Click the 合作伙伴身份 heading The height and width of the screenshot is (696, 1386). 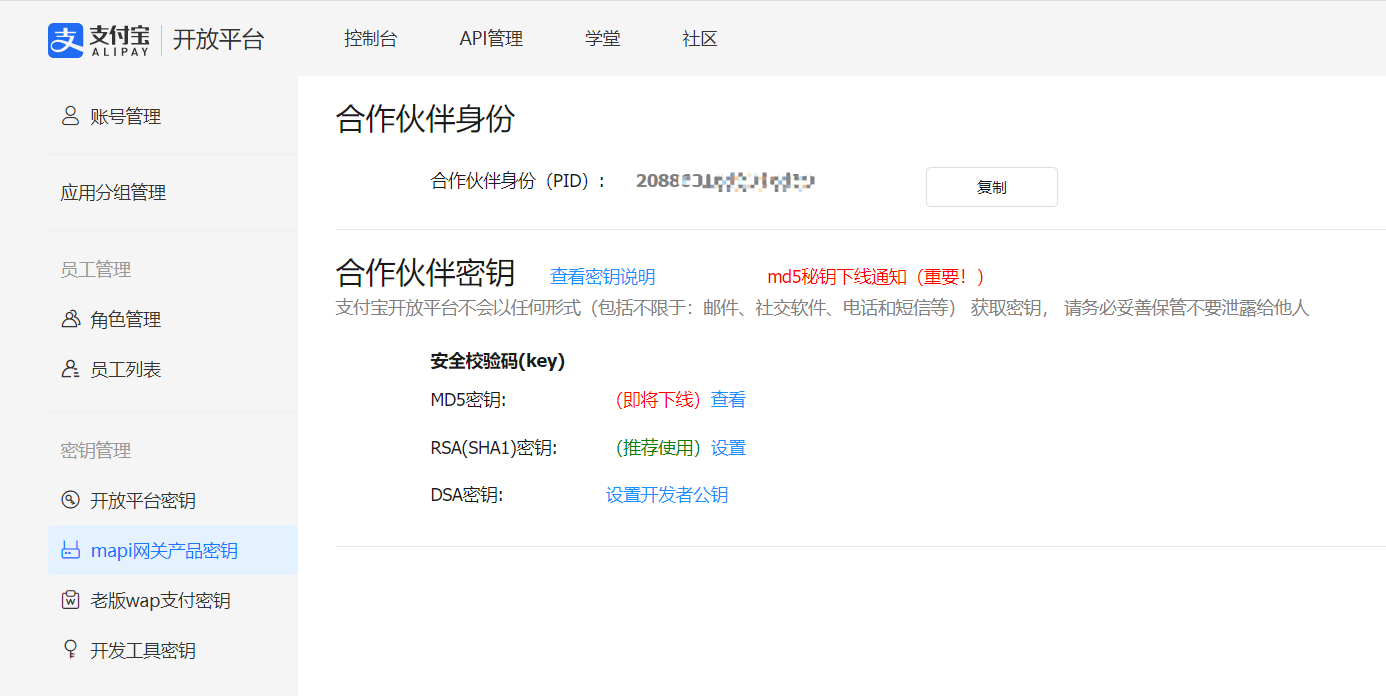425,119
